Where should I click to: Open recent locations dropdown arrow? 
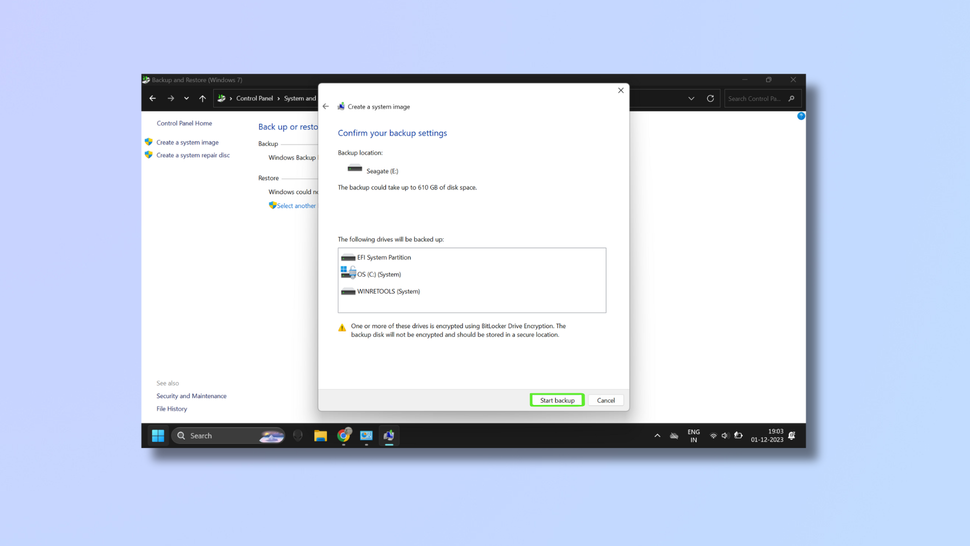[186, 98]
